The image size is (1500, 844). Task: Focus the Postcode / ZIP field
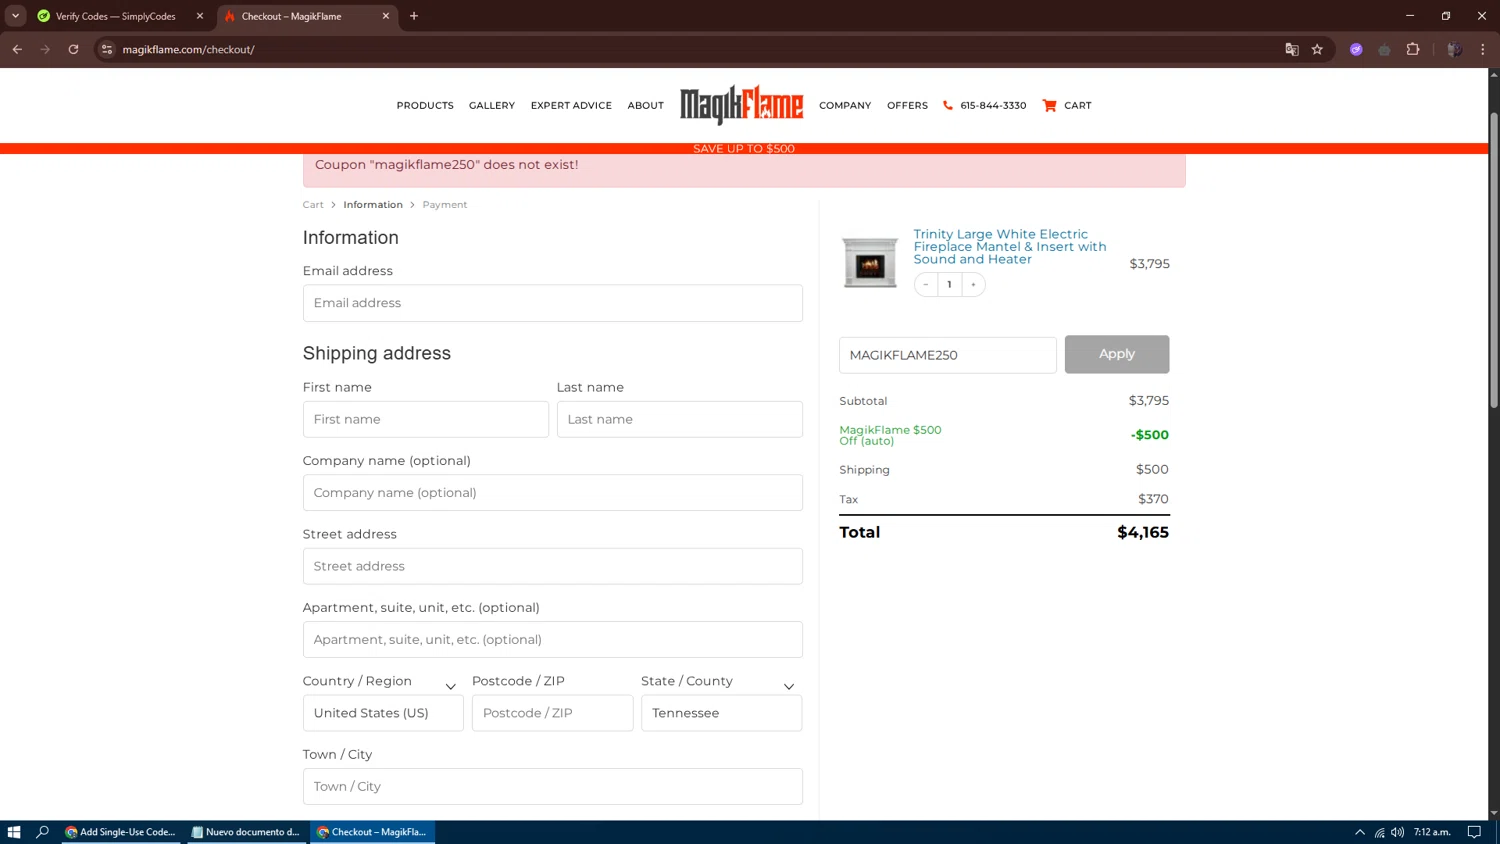point(552,713)
